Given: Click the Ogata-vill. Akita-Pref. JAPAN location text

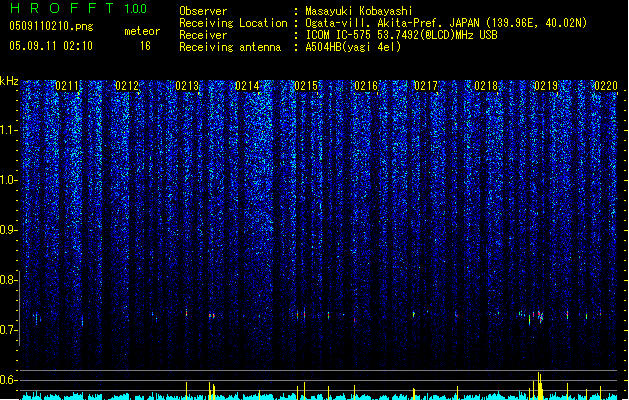Looking at the screenshot, I should (446, 23).
